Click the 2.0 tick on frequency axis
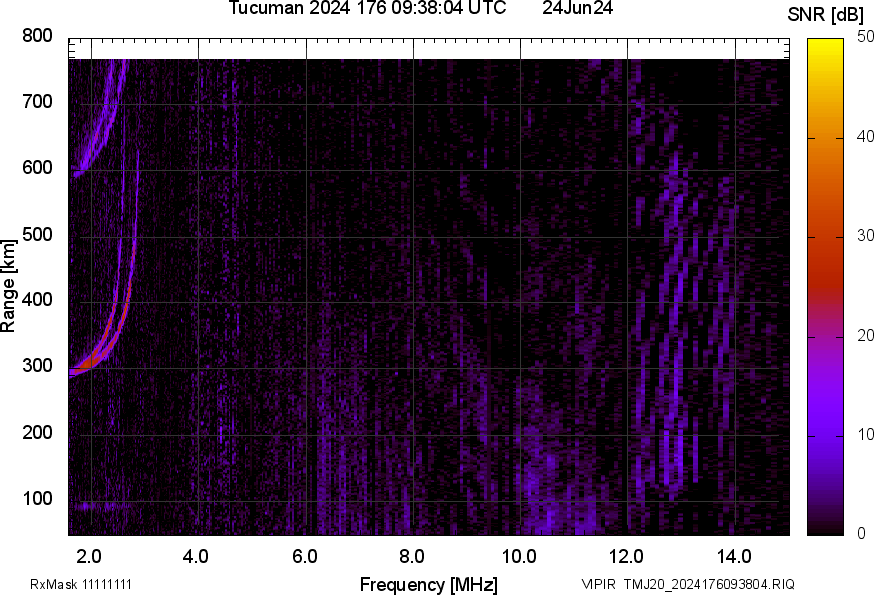 pyautogui.click(x=89, y=555)
